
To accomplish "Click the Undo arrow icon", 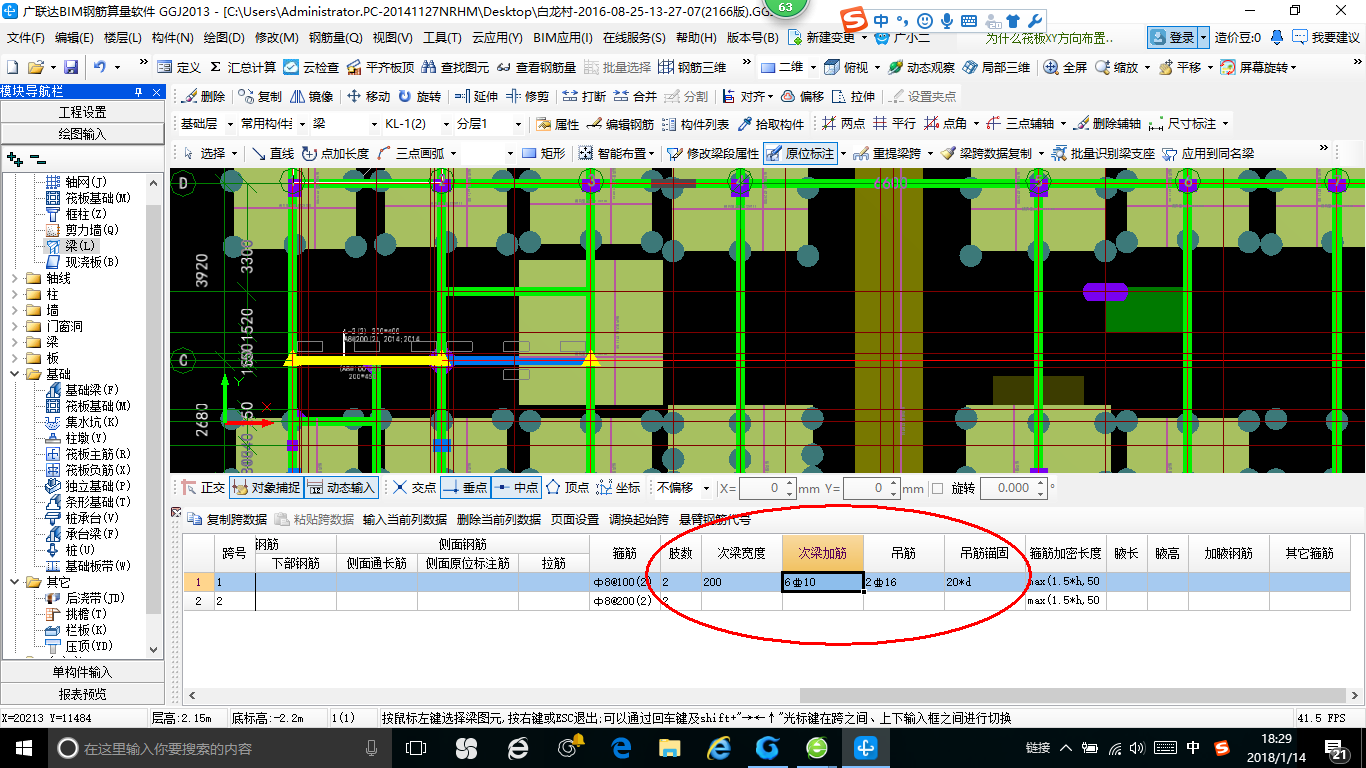I will [100, 67].
